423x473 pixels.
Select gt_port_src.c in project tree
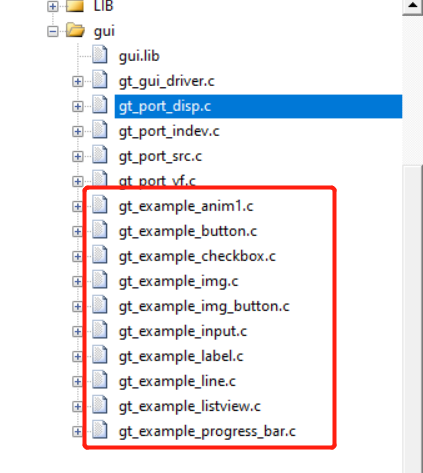[160, 157]
